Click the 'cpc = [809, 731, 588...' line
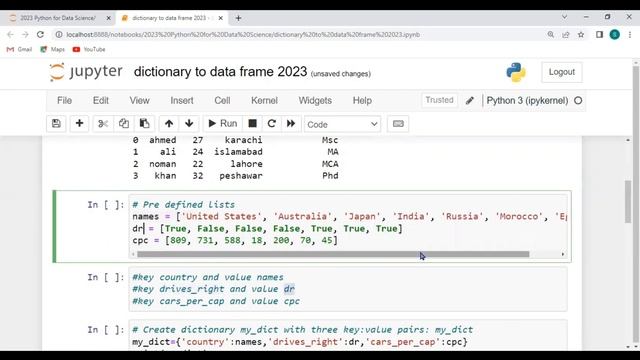640x360 pixels. click(x=235, y=240)
